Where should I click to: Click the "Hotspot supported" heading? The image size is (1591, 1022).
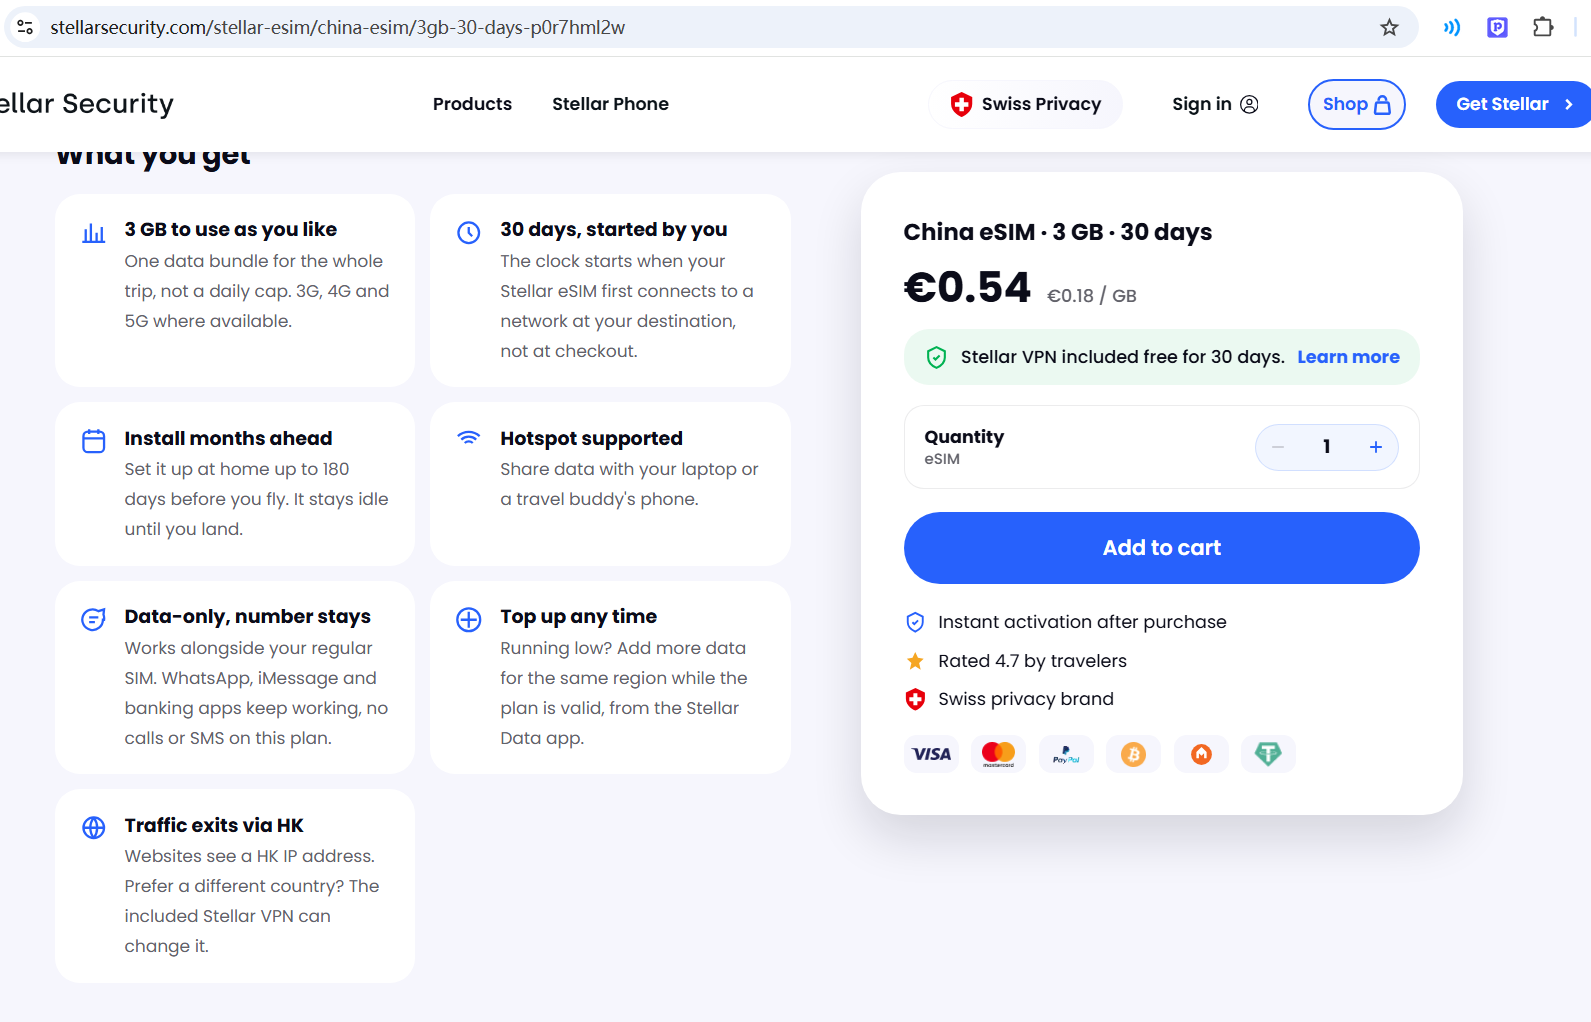pos(591,438)
